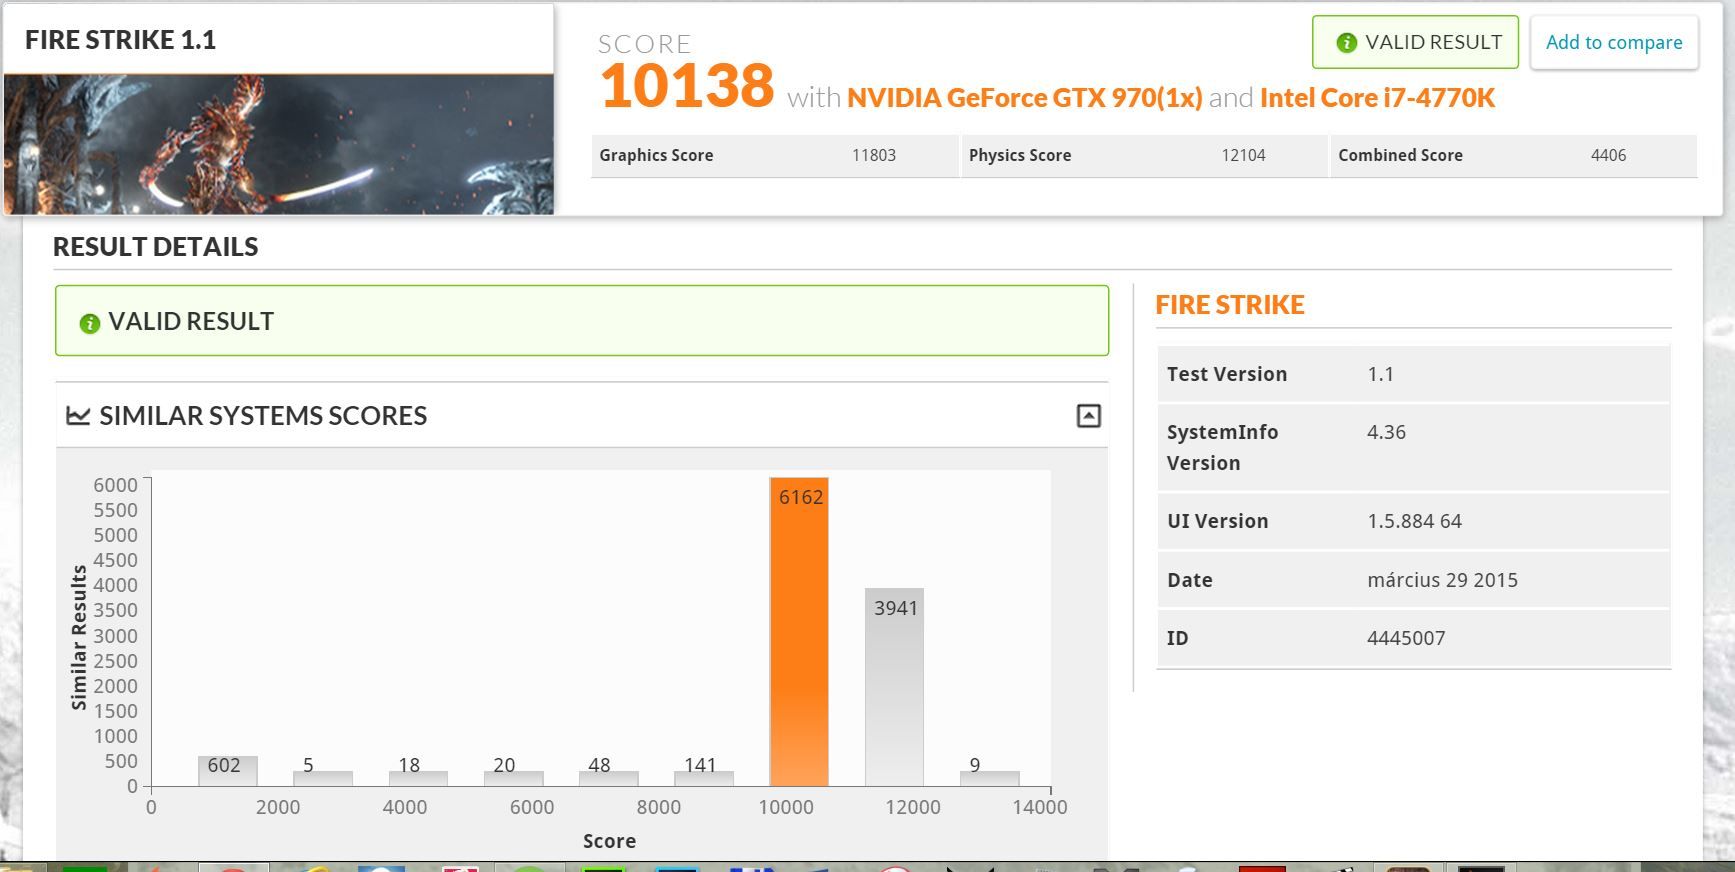Click the Physics Score value 12104
1735x872 pixels.
pyautogui.click(x=1243, y=155)
